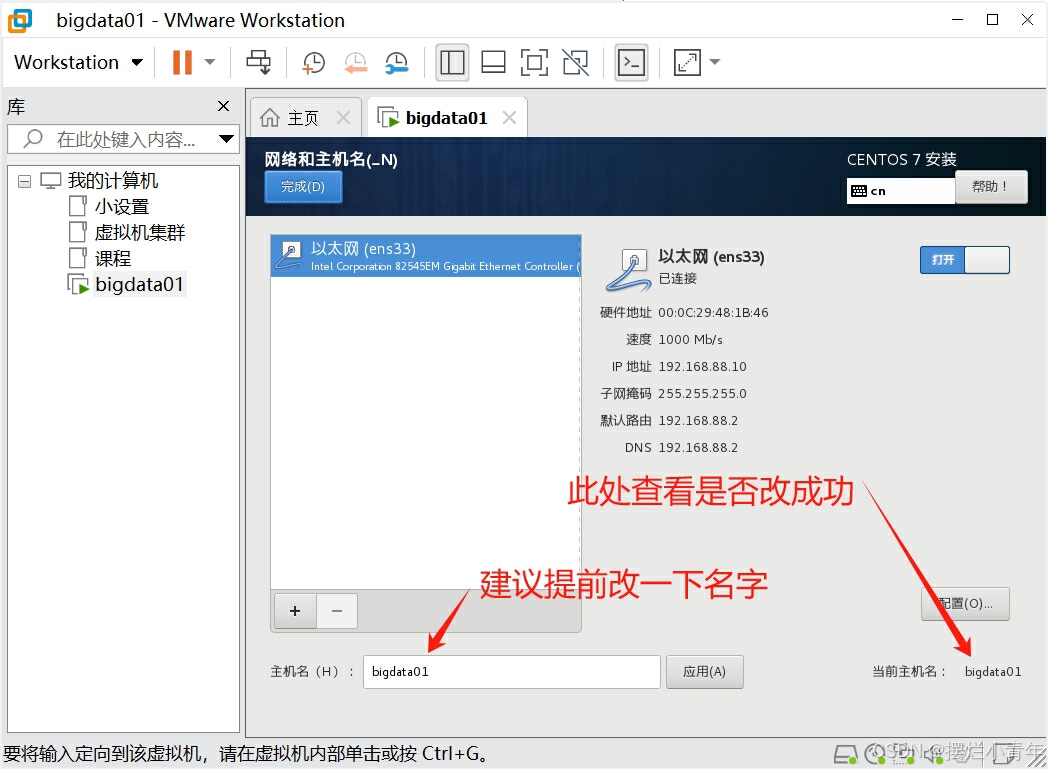Screen dimensions: 1048x769
Task: Click the 子网掩码 255.255.255.0 value
Action: click(x=702, y=394)
